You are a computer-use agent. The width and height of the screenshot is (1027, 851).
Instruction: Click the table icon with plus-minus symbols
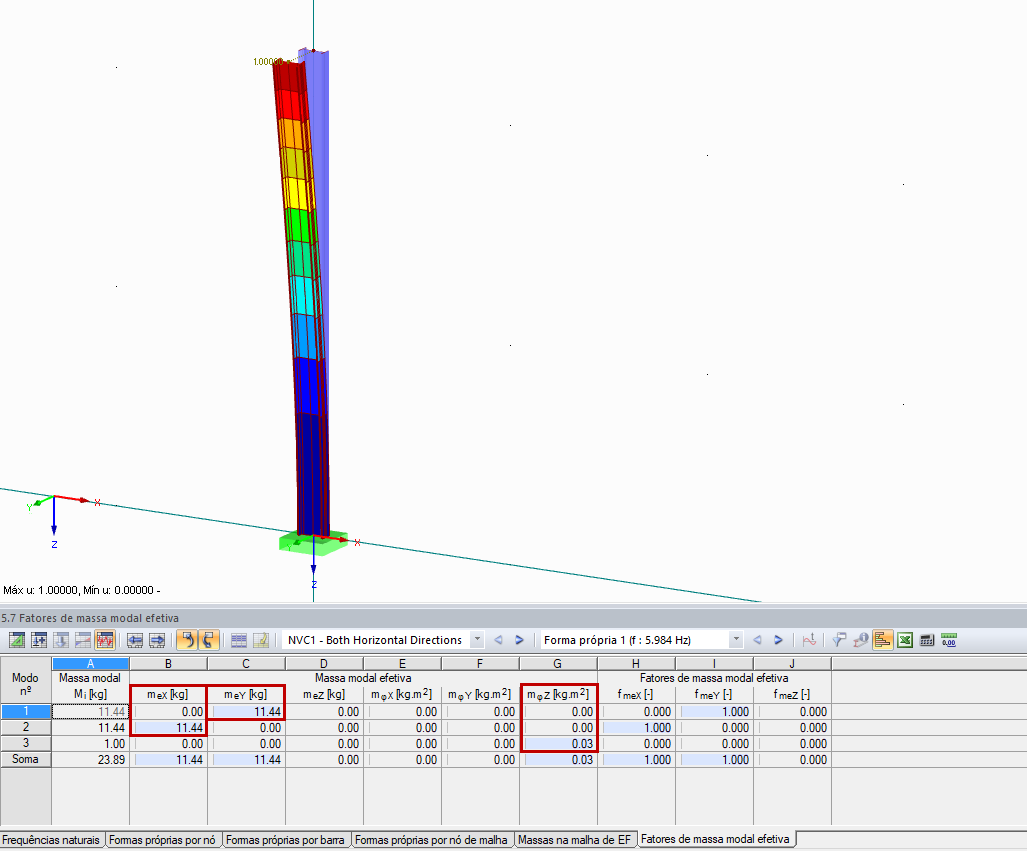[x=39, y=640]
